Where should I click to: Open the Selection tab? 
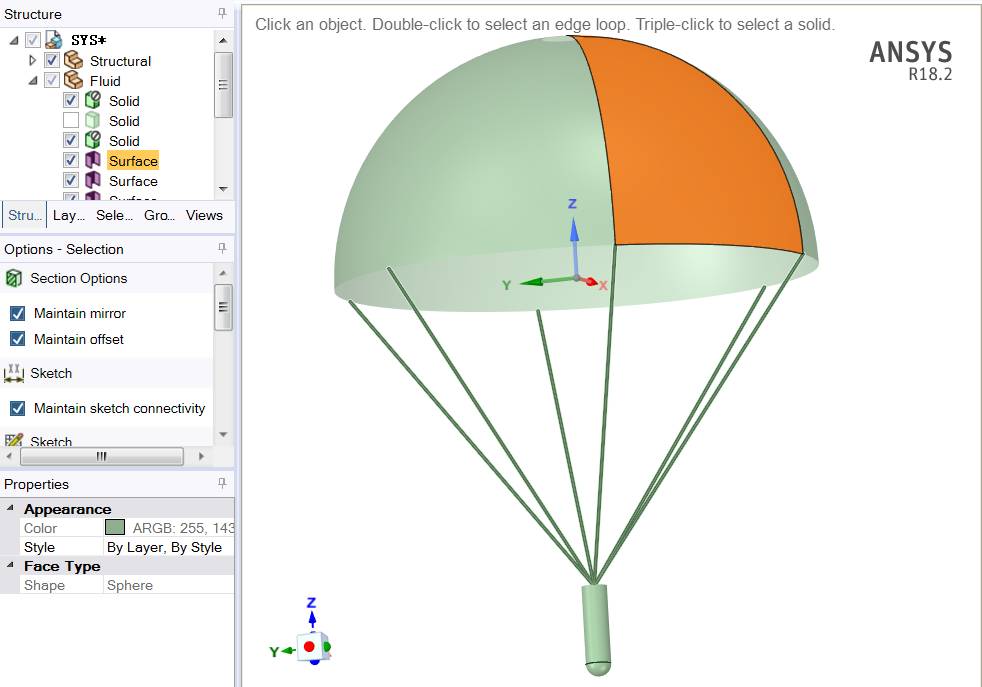point(114,215)
